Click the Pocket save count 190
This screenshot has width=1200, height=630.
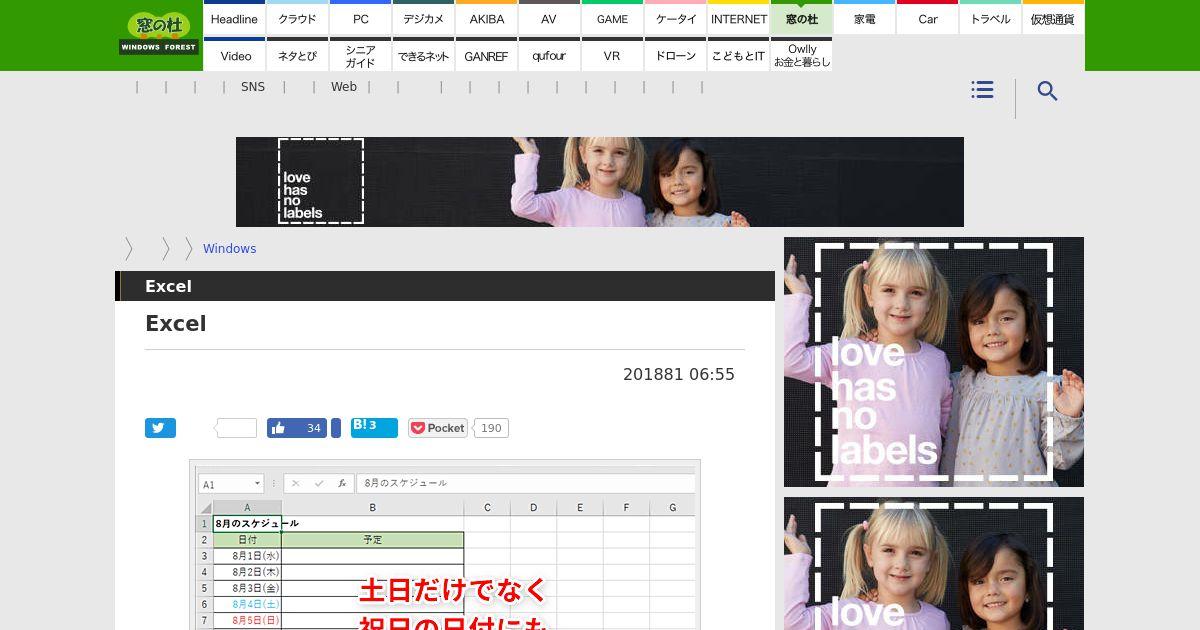click(491, 428)
